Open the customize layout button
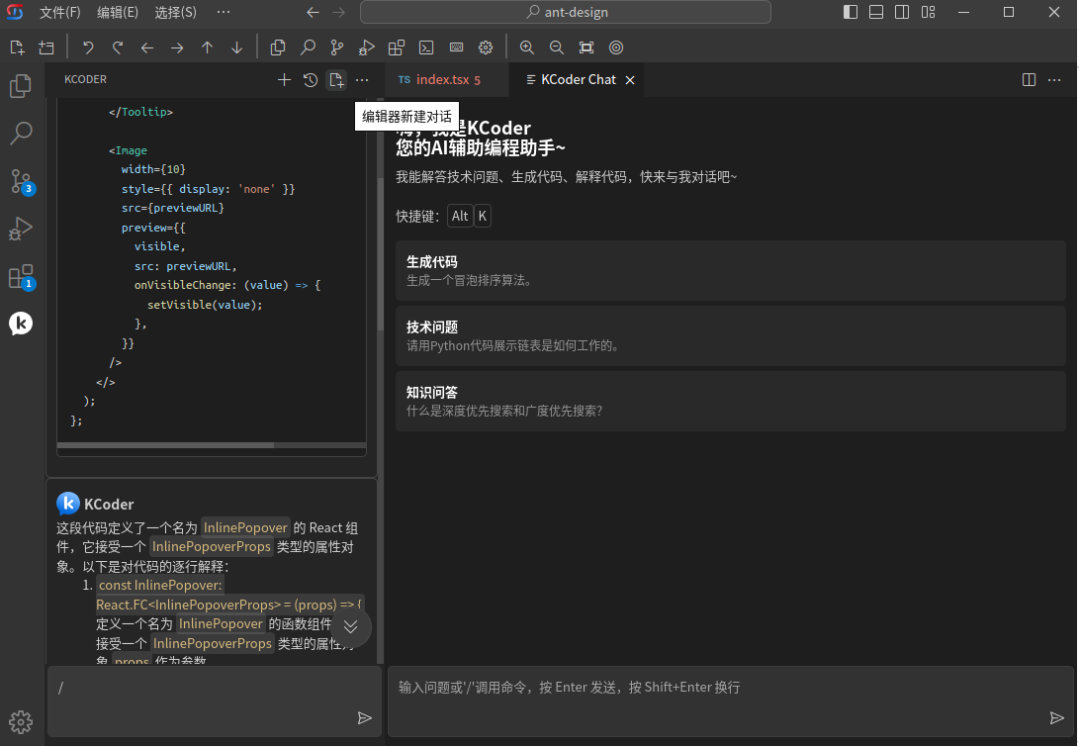 [x=928, y=12]
